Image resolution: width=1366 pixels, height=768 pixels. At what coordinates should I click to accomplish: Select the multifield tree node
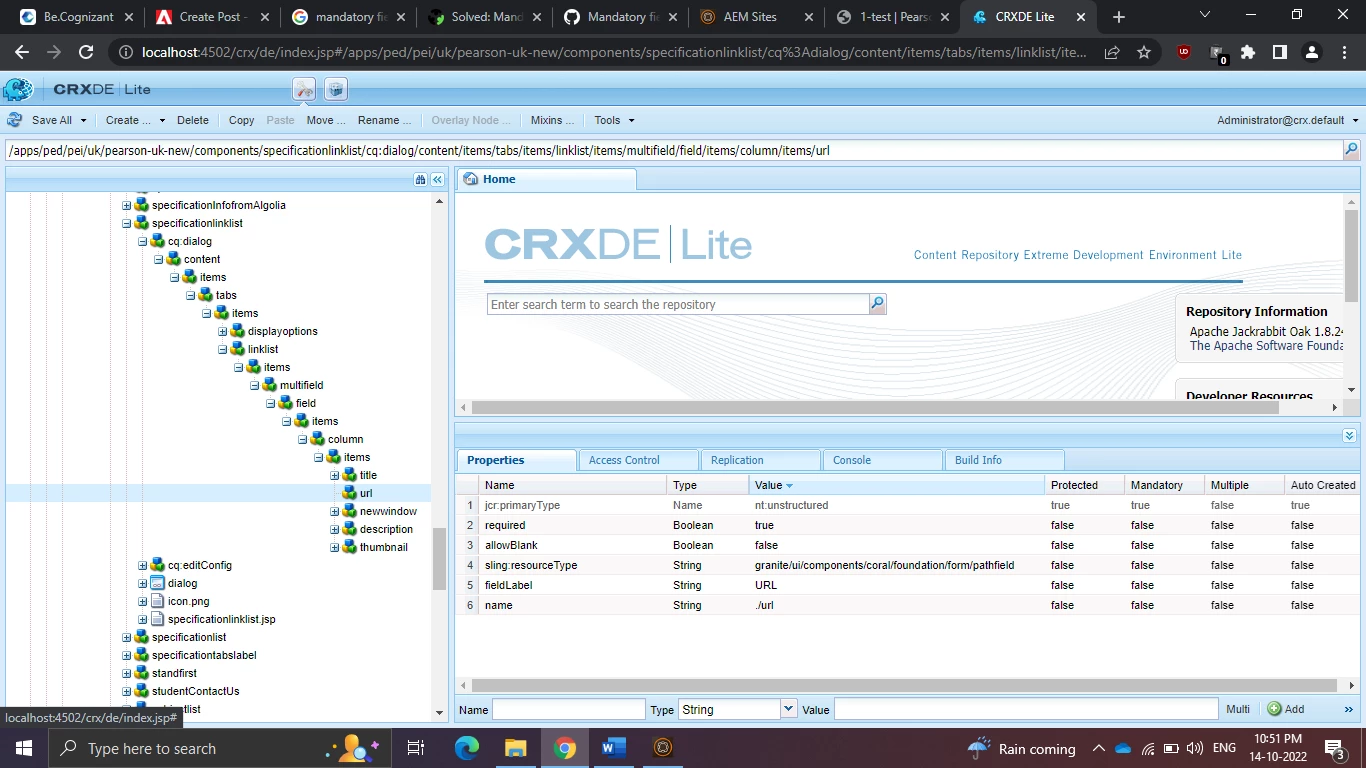301,385
